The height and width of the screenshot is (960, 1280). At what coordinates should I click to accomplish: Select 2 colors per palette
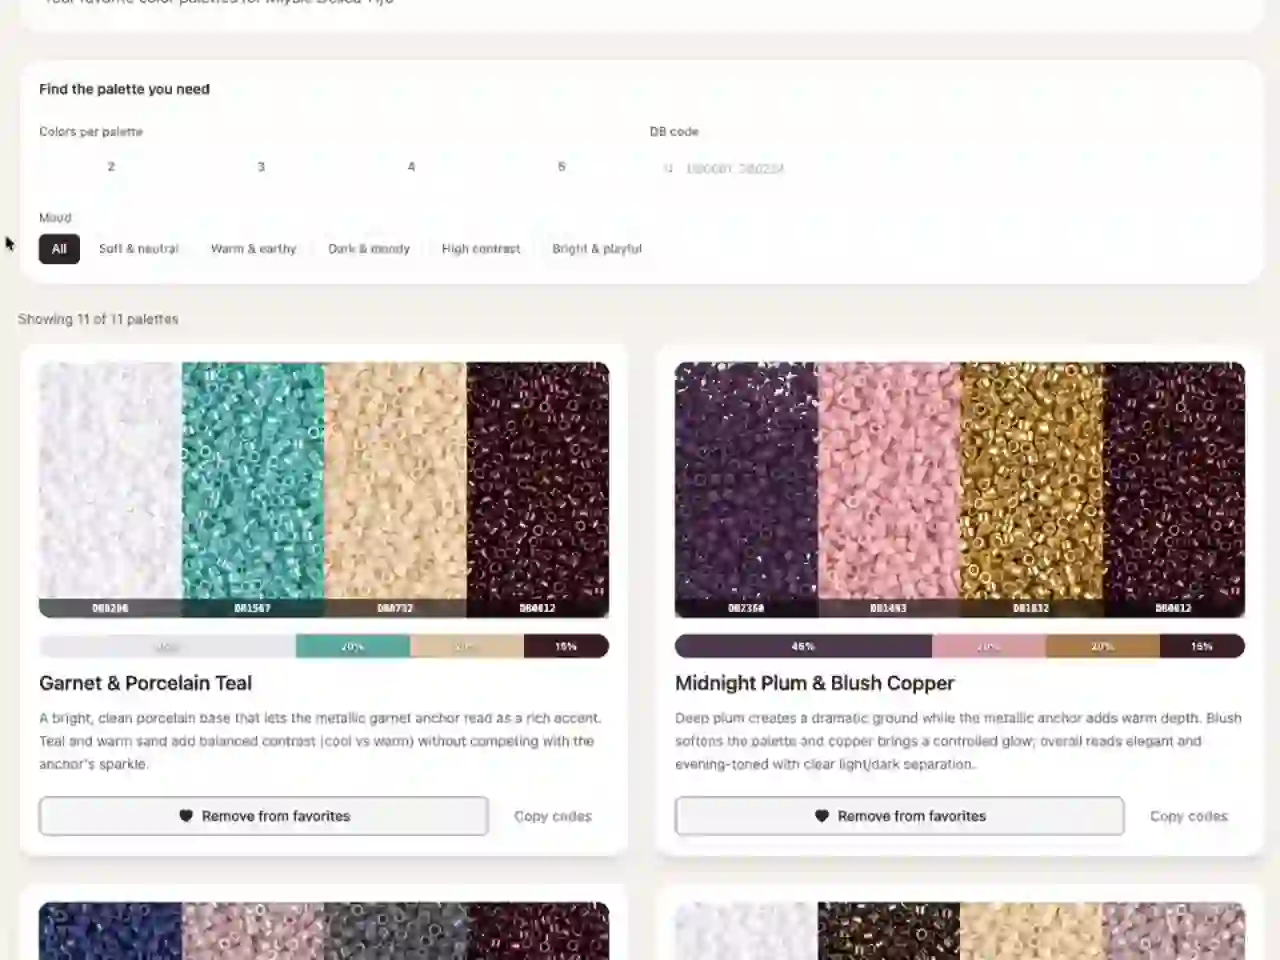coord(110,166)
